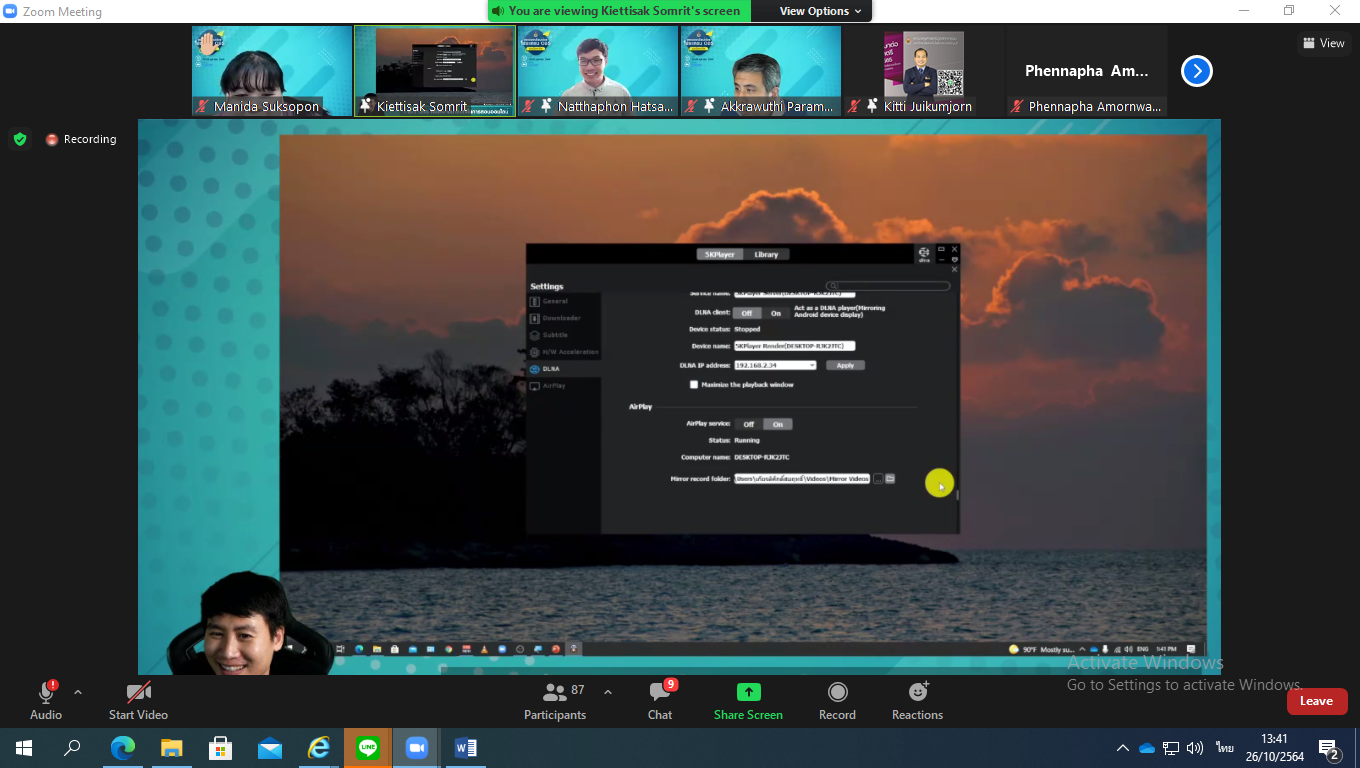Expand audio options caret beside Audio

[78, 692]
